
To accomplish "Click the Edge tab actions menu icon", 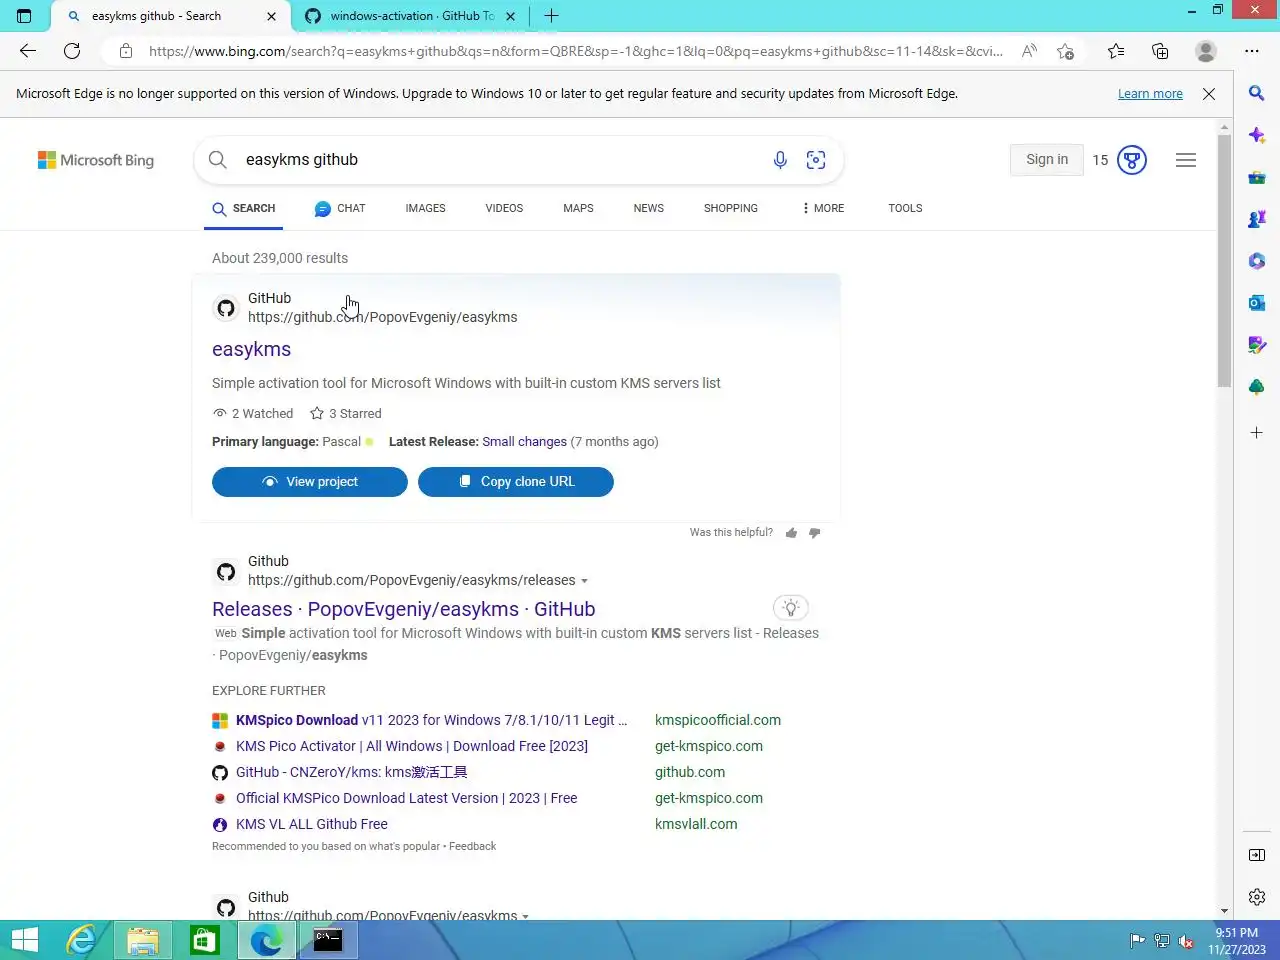I will tap(24, 16).
